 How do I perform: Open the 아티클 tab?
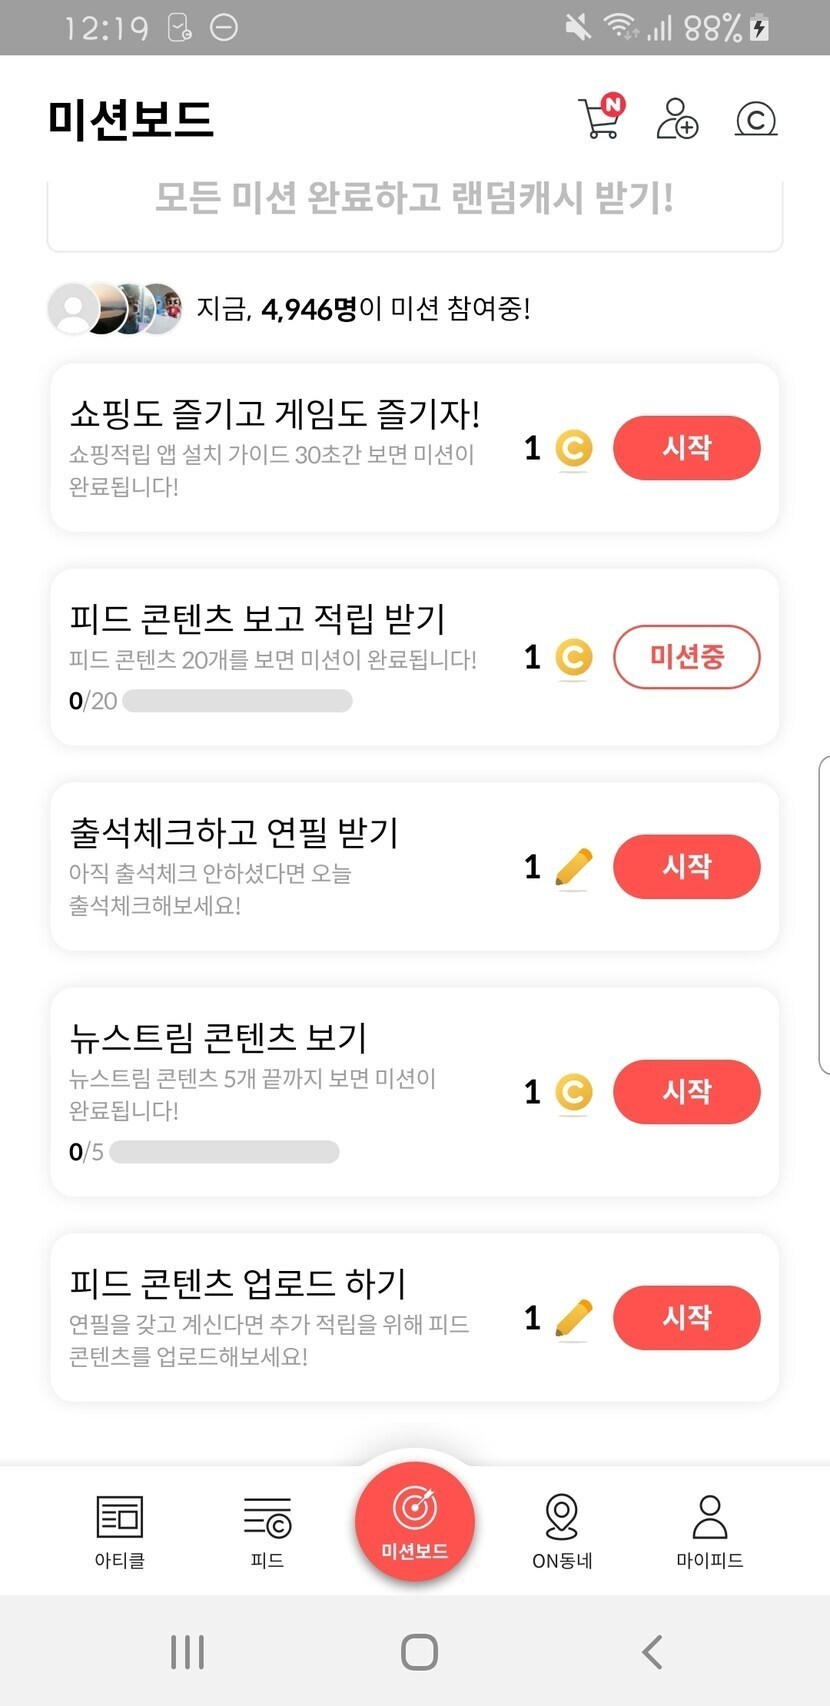(120, 1530)
